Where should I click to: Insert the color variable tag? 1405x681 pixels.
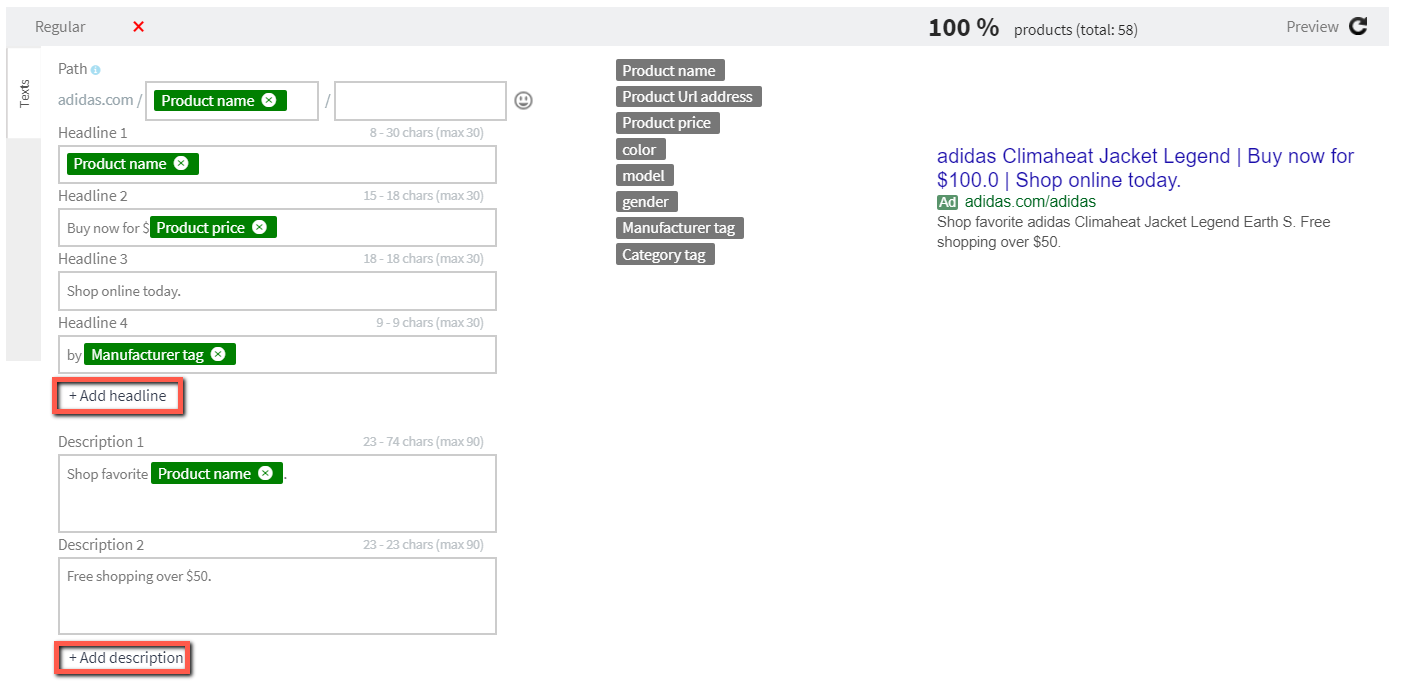639,150
